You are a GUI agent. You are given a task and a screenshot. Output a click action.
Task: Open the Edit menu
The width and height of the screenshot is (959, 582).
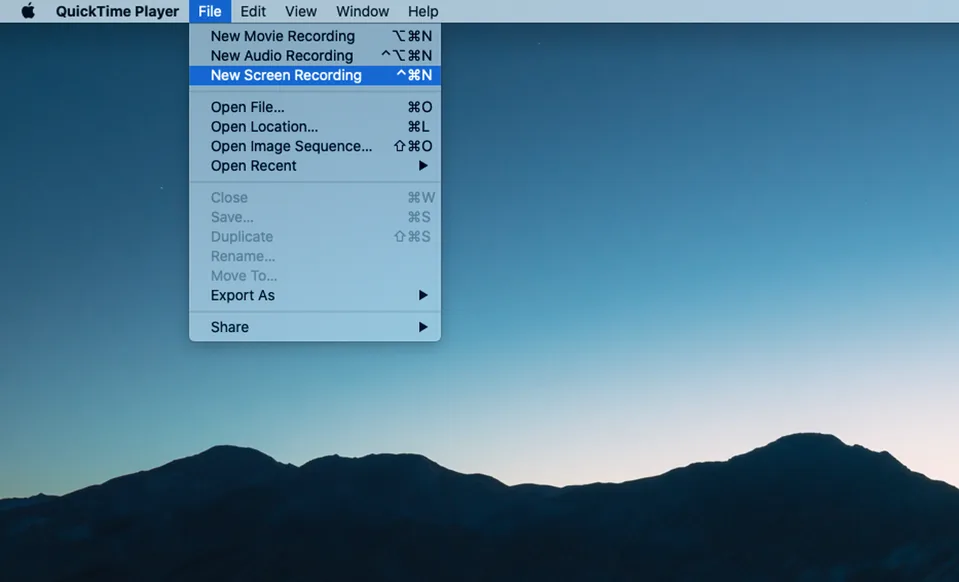(x=252, y=11)
